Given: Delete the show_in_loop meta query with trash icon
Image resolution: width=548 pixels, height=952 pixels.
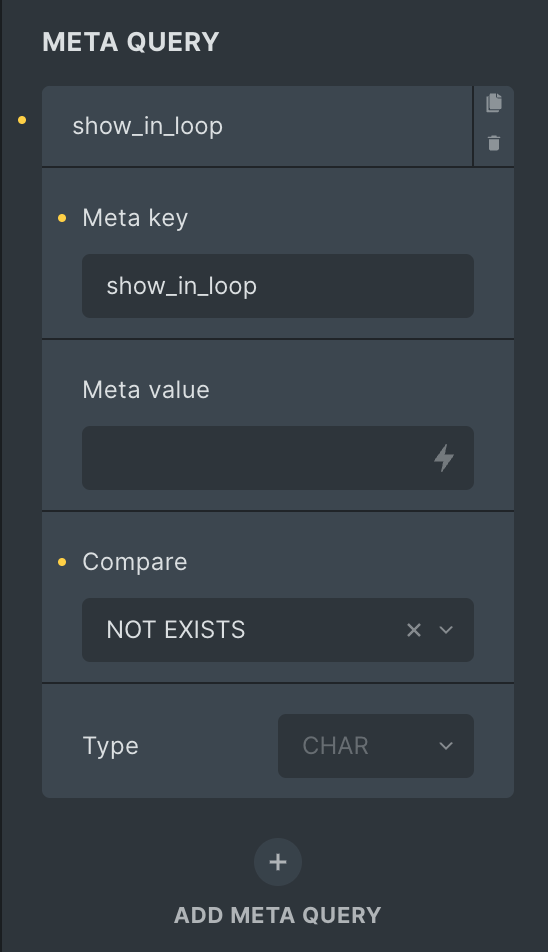Looking at the screenshot, I should (494, 143).
